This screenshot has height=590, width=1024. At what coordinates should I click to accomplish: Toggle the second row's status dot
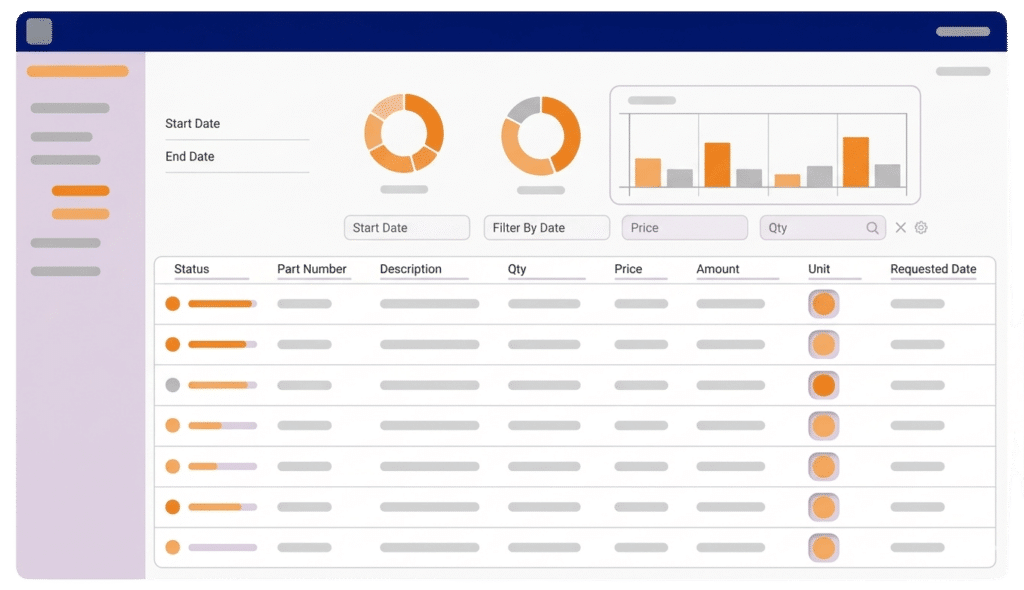tap(172, 344)
